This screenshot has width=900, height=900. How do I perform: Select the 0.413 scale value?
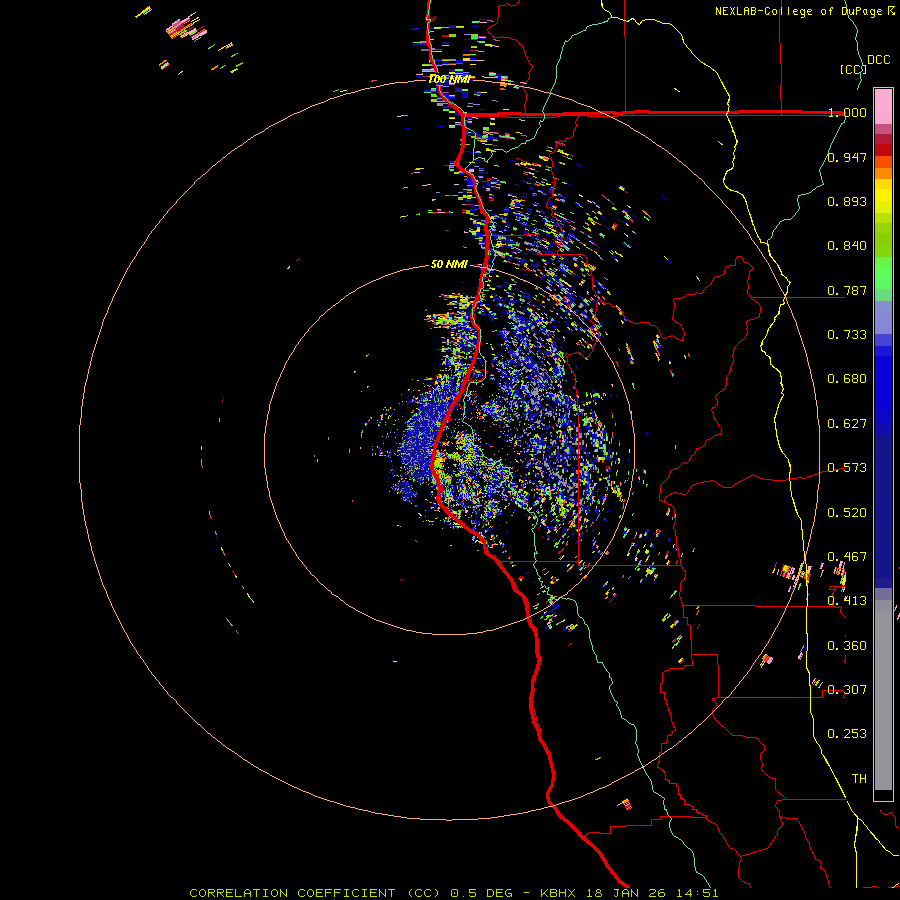click(847, 601)
